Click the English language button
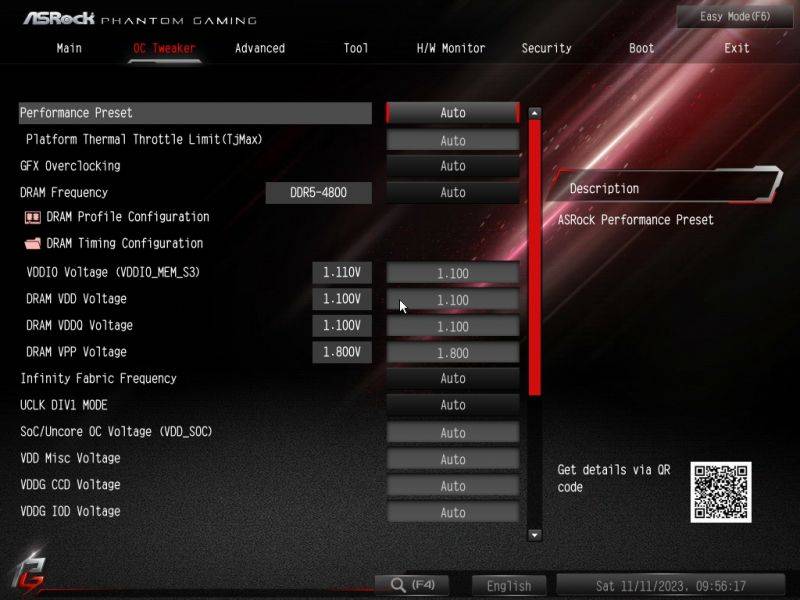Viewport: 800px width, 600px height. pyautogui.click(x=509, y=586)
